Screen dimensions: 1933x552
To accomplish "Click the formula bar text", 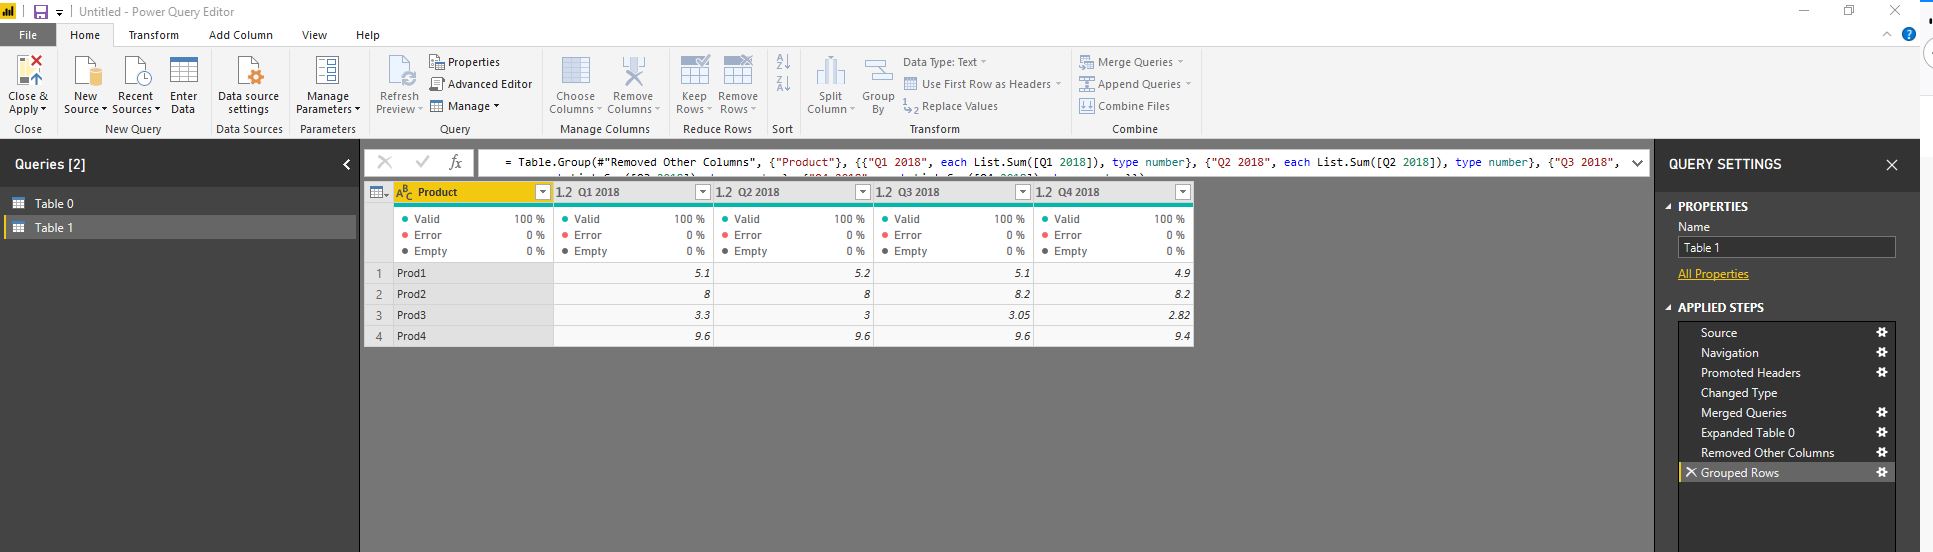I will [1056, 162].
